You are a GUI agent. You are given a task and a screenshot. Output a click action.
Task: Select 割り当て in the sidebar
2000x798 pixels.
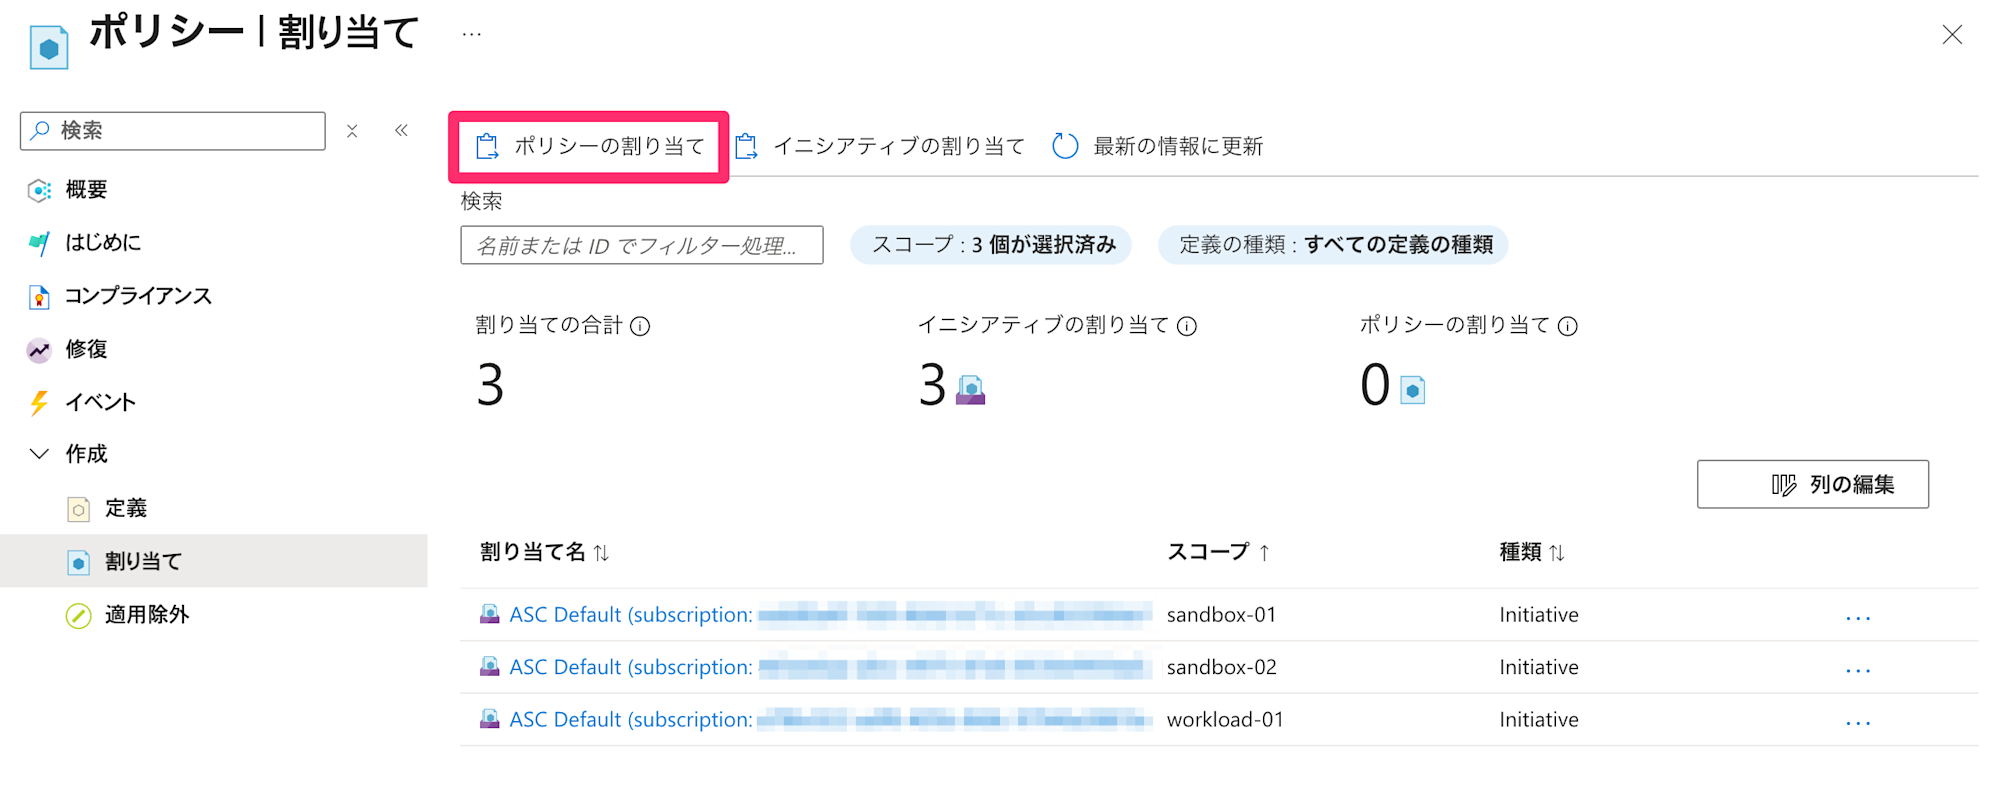214,561
